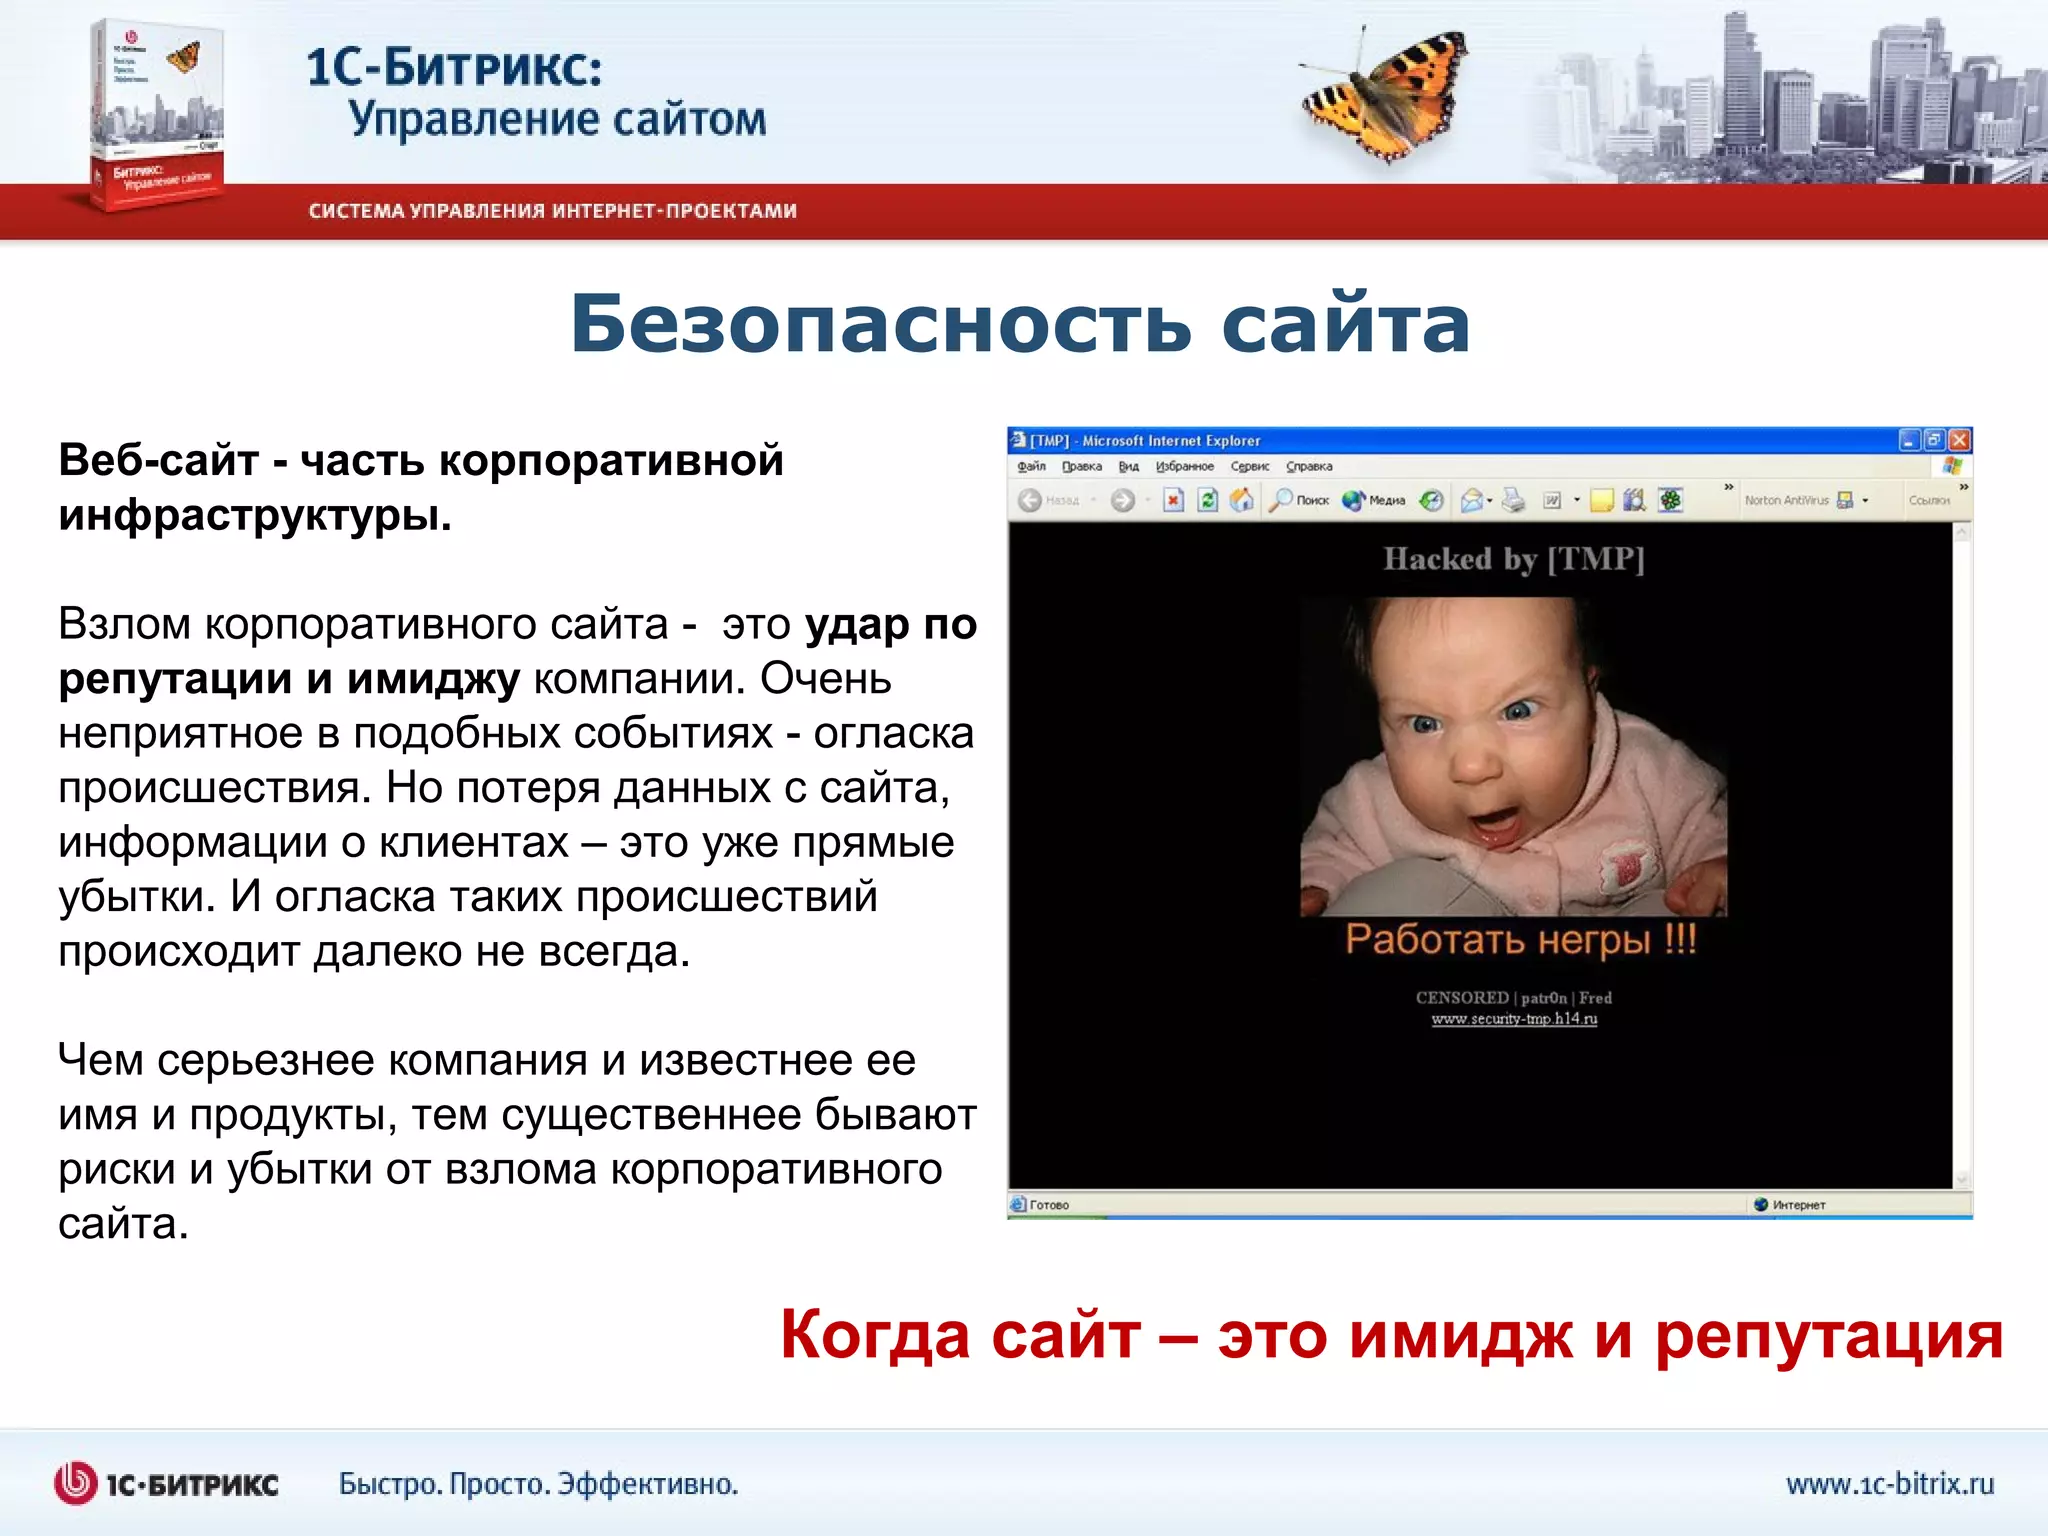The height and width of the screenshot is (1536, 2048).
Task: Minimize the Internet Explorer window
Action: 1909,440
